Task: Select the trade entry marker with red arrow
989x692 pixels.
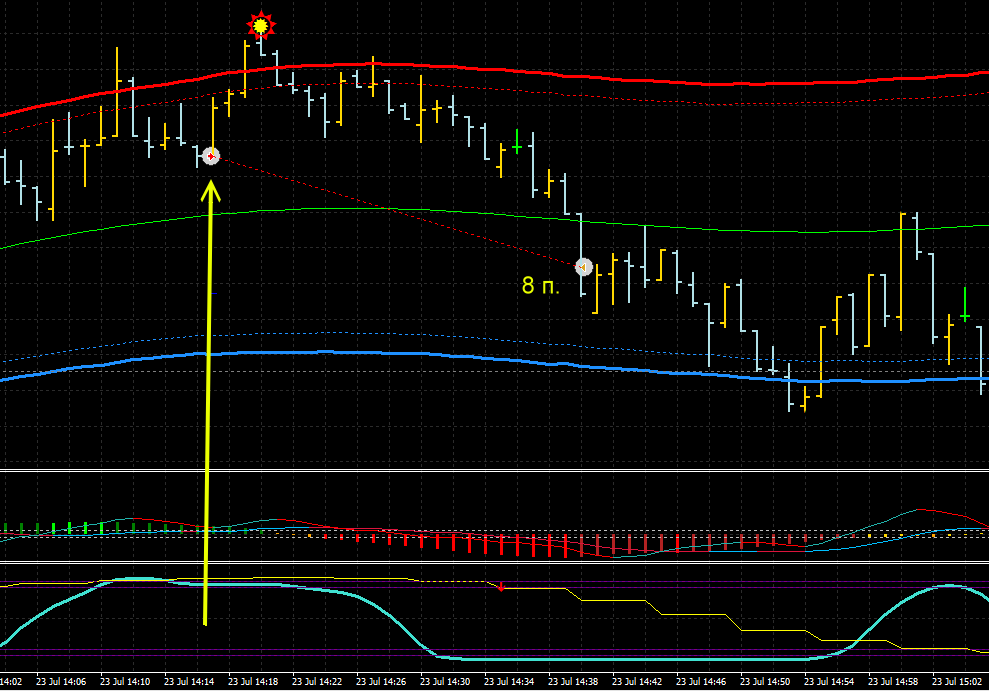Action: pyautogui.click(x=211, y=156)
